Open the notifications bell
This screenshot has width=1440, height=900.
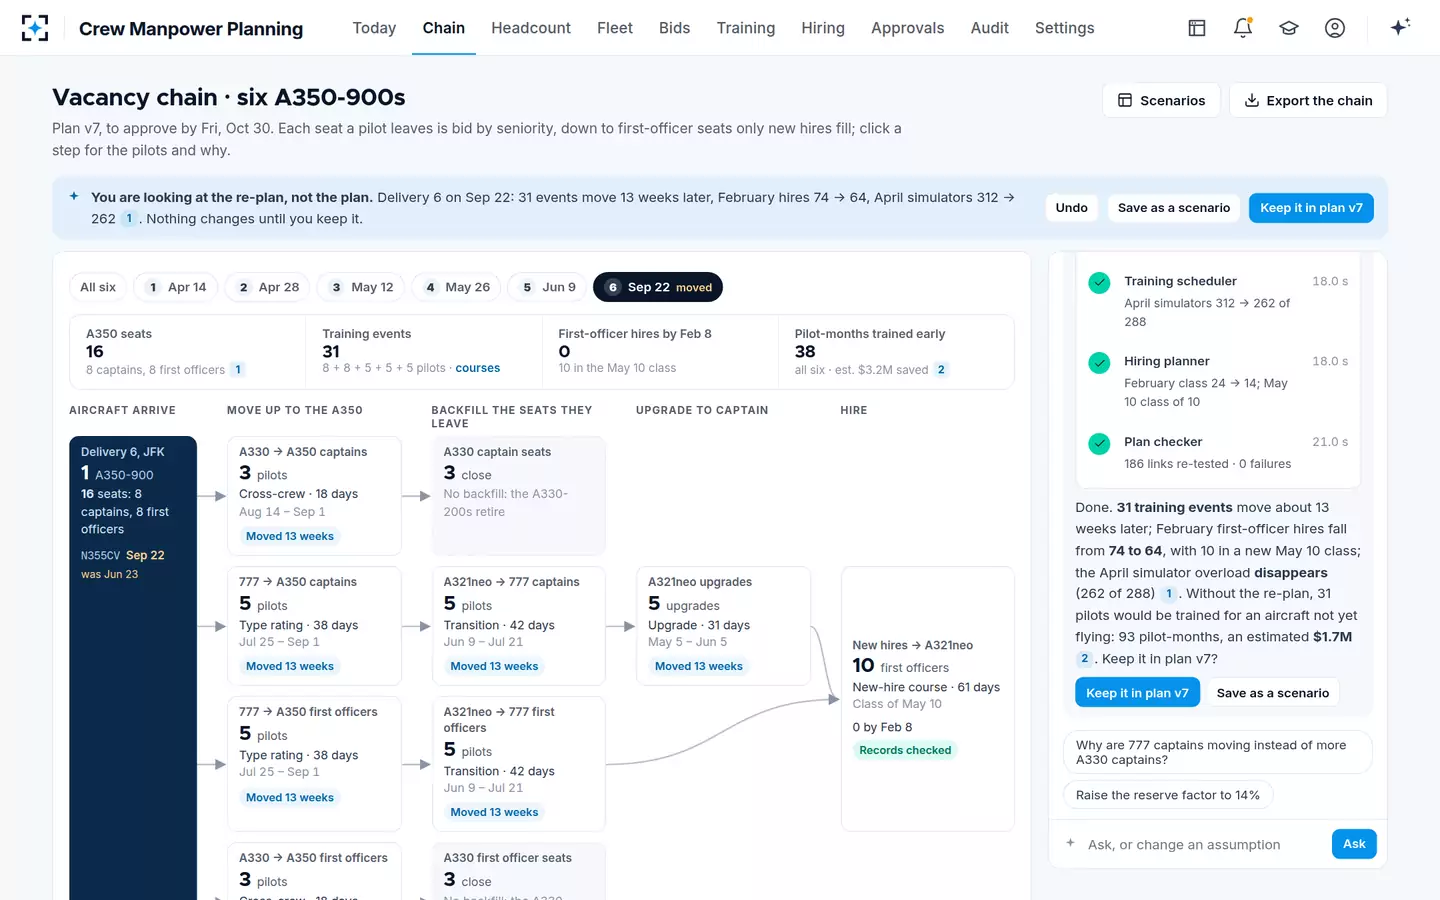pyautogui.click(x=1243, y=28)
